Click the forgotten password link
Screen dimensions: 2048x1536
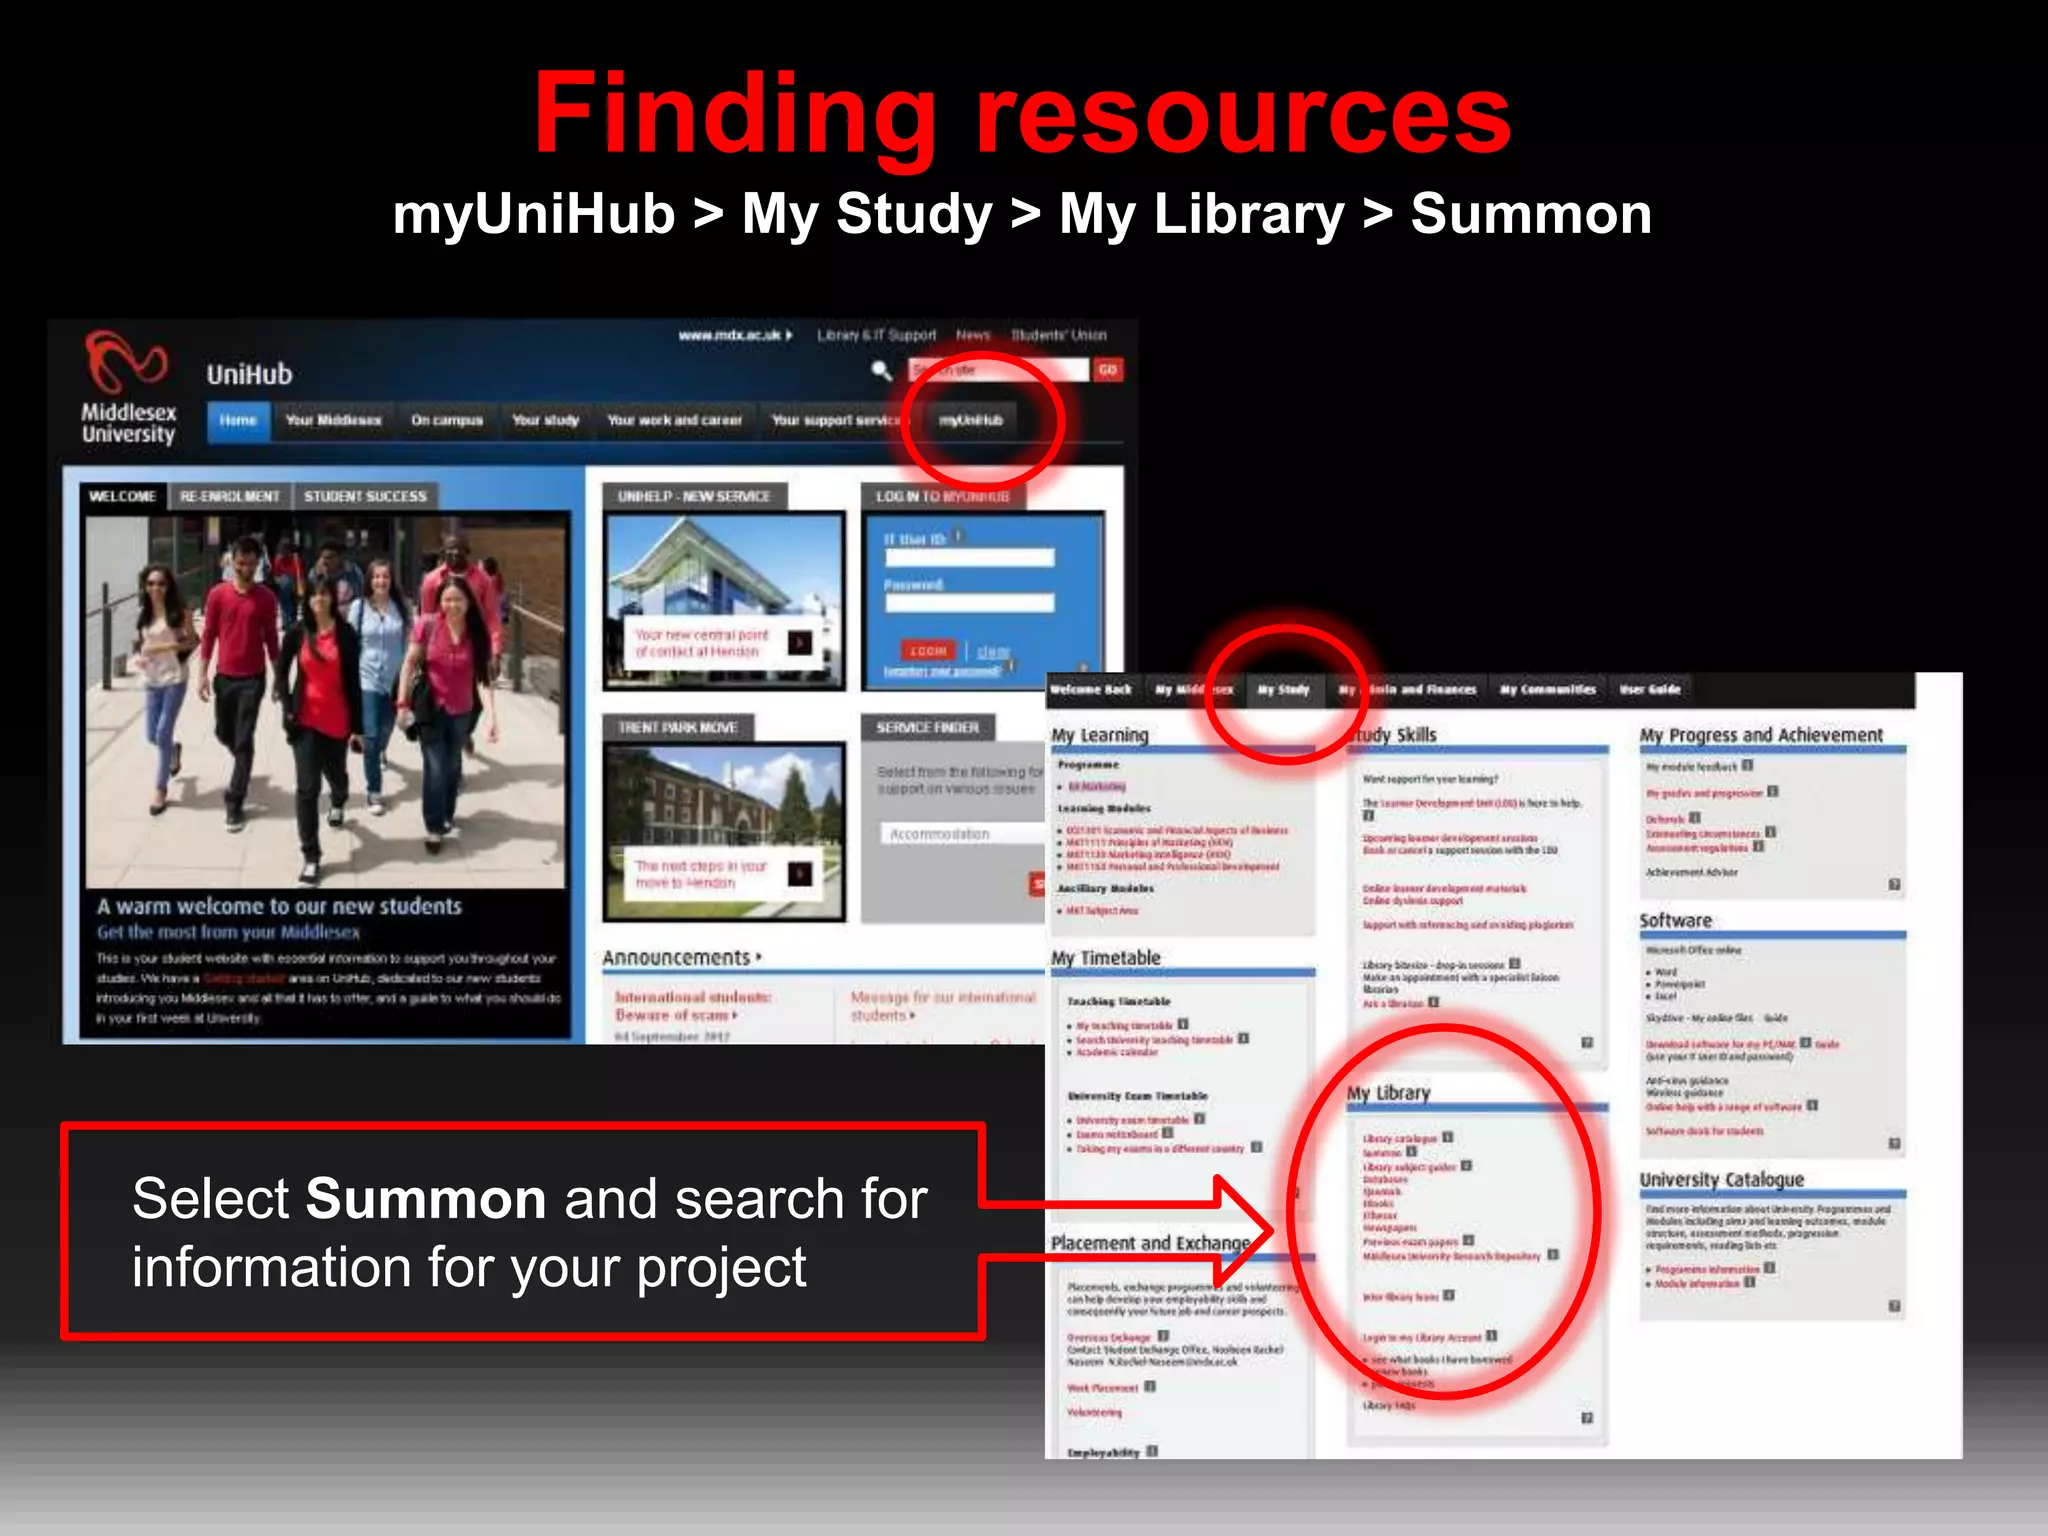[942, 671]
